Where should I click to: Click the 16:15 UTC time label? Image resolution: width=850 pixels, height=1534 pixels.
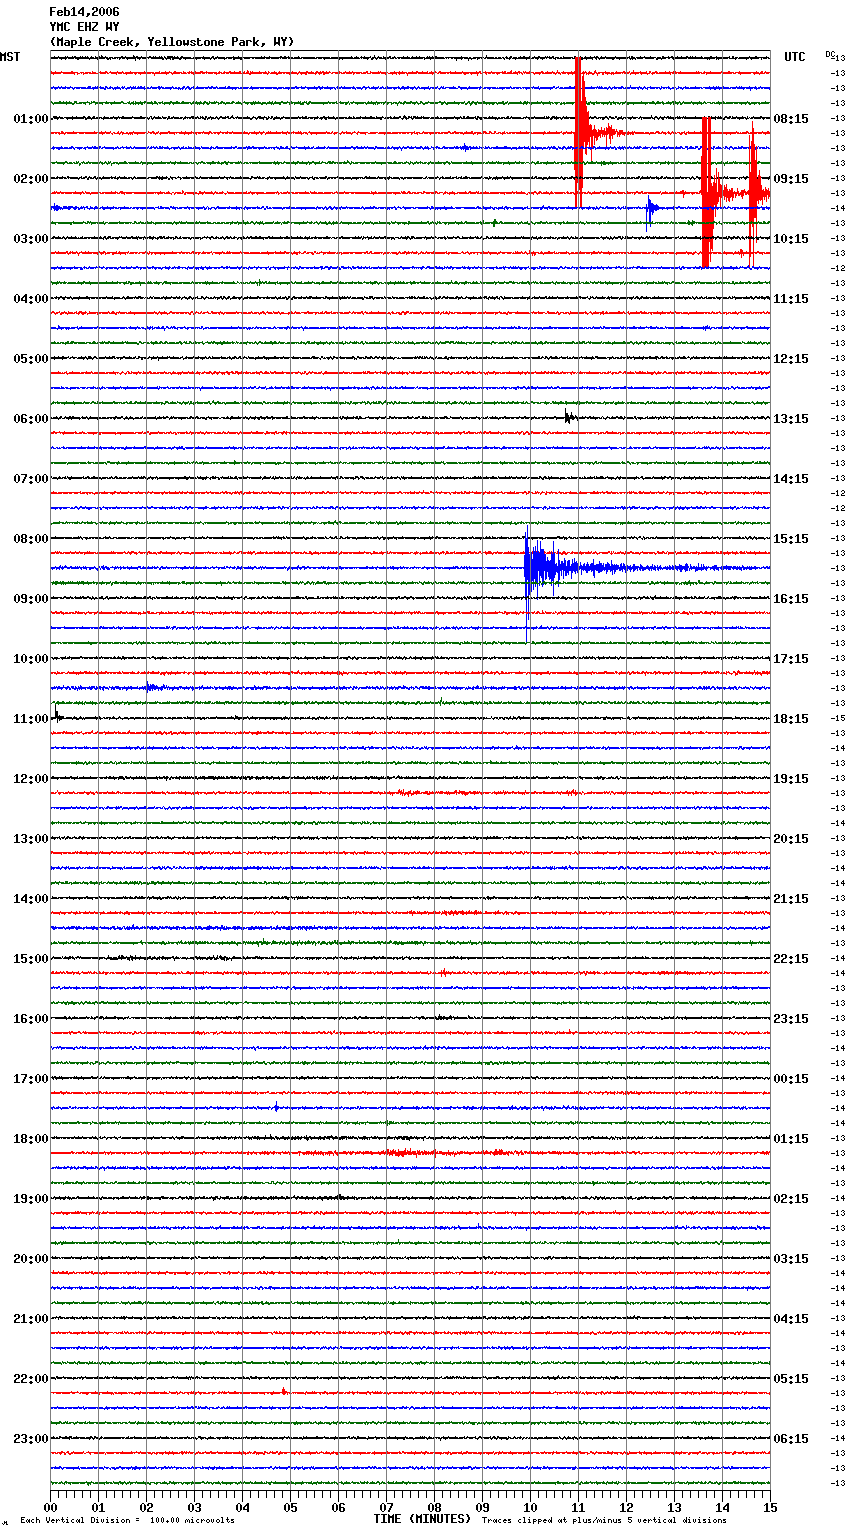click(x=791, y=599)
